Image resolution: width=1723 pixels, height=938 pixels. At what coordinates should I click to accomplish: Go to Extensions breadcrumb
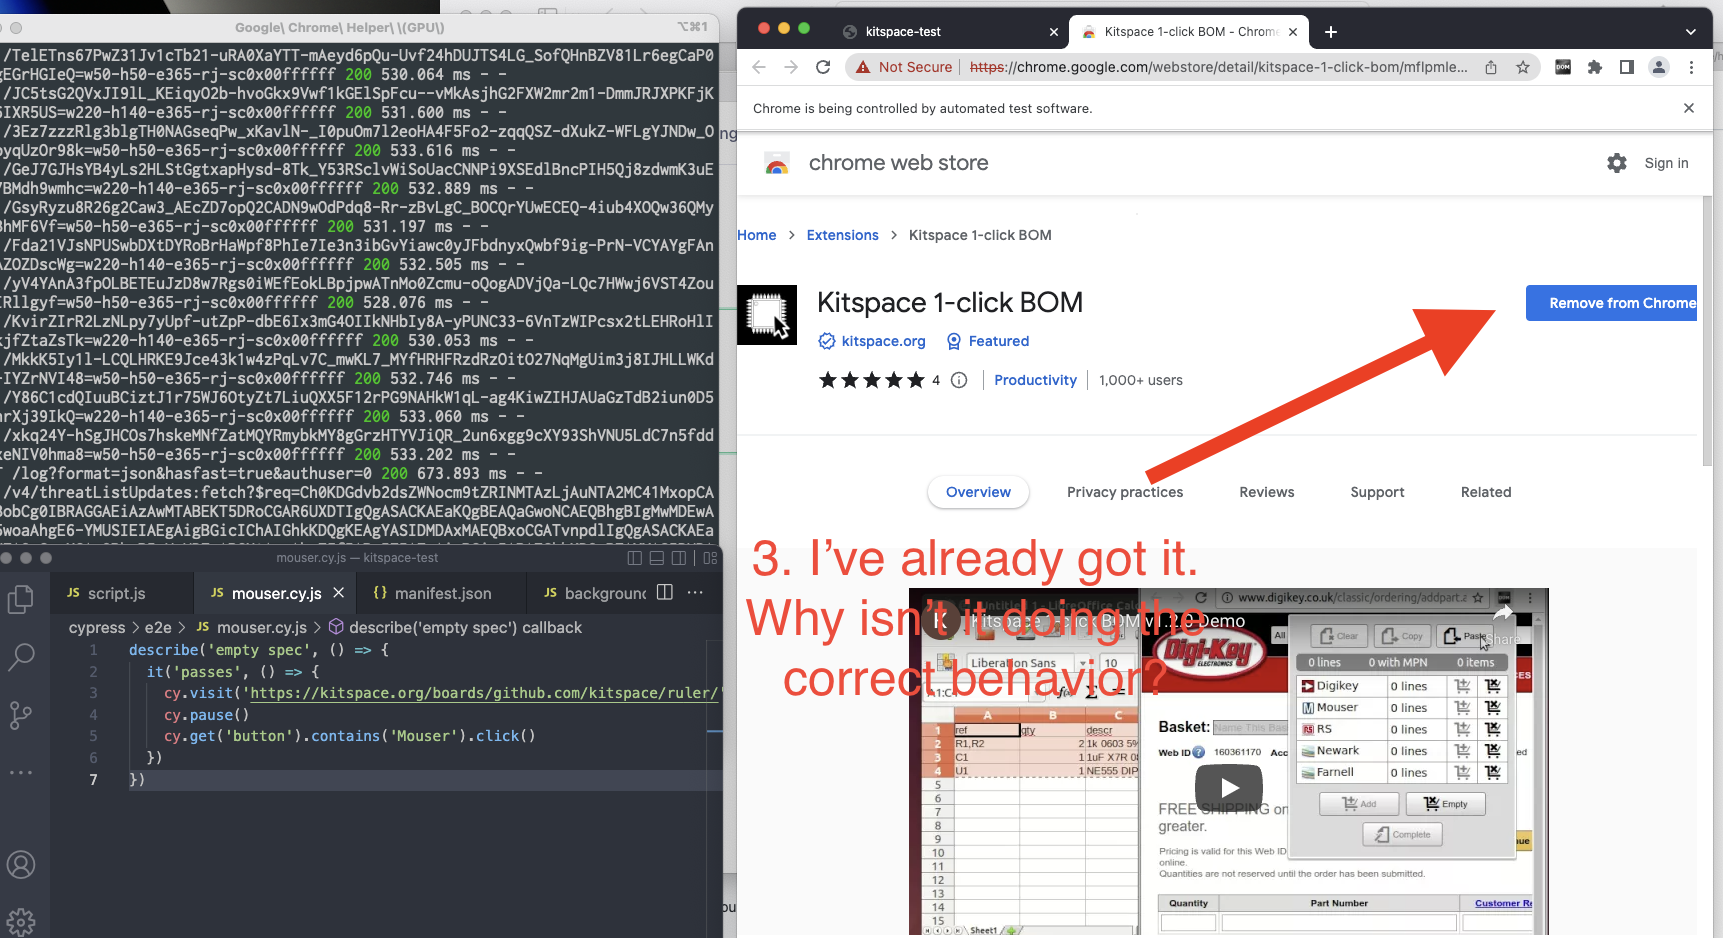843,235
